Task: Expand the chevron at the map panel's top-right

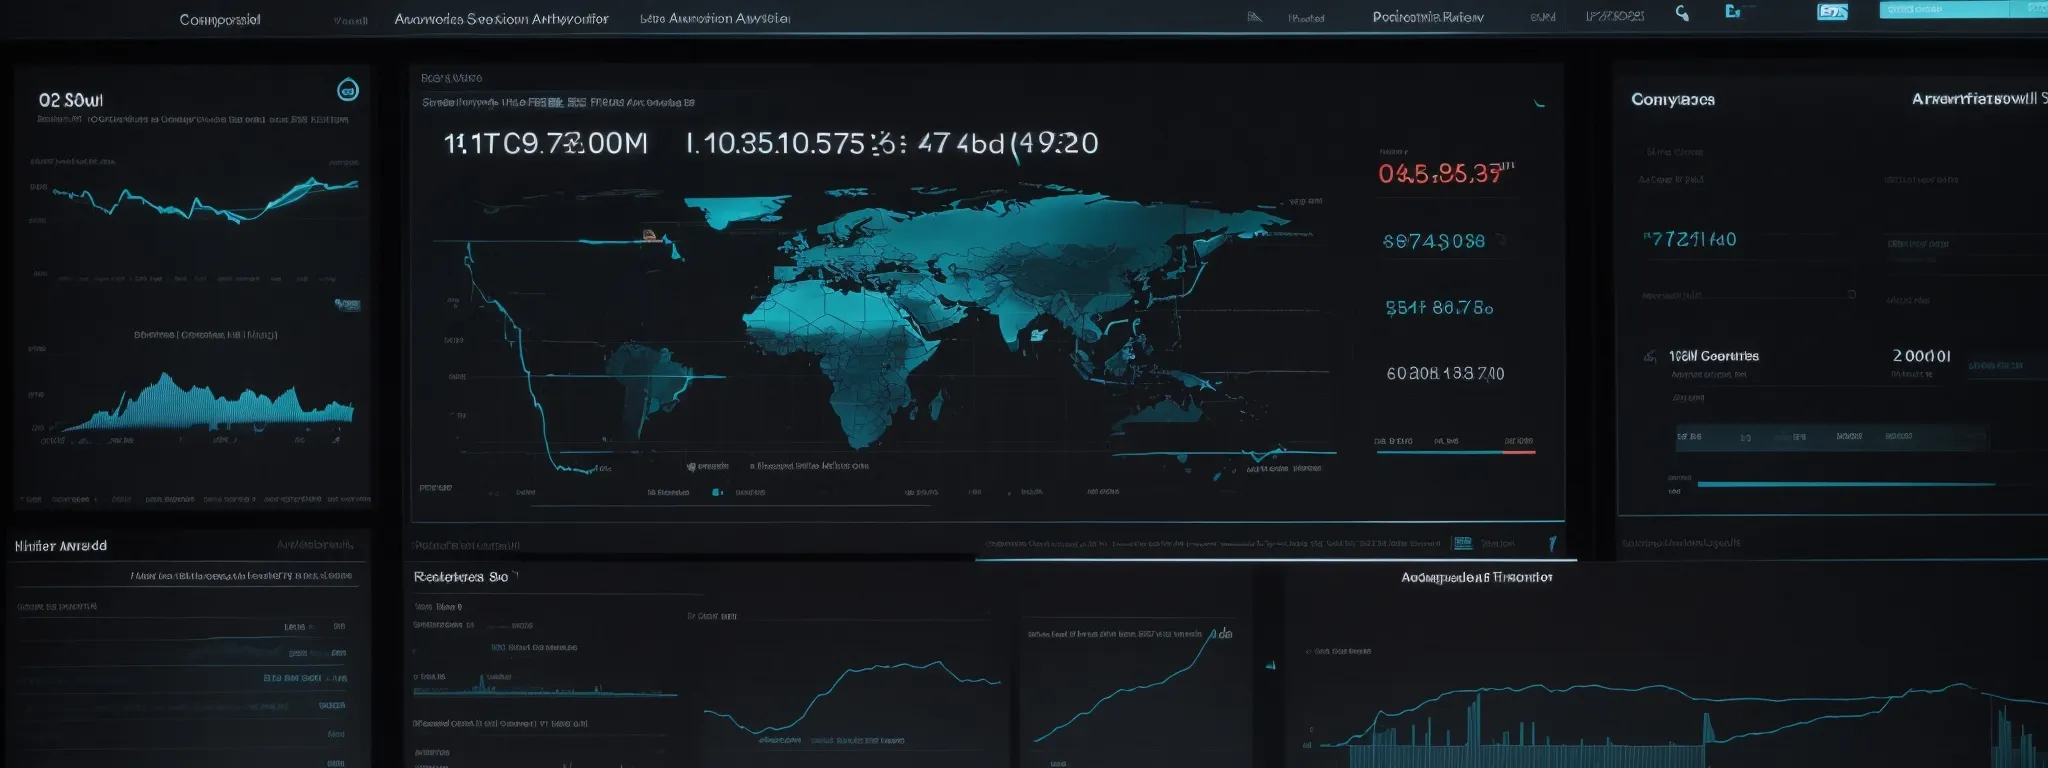Action: point(1540,103)
